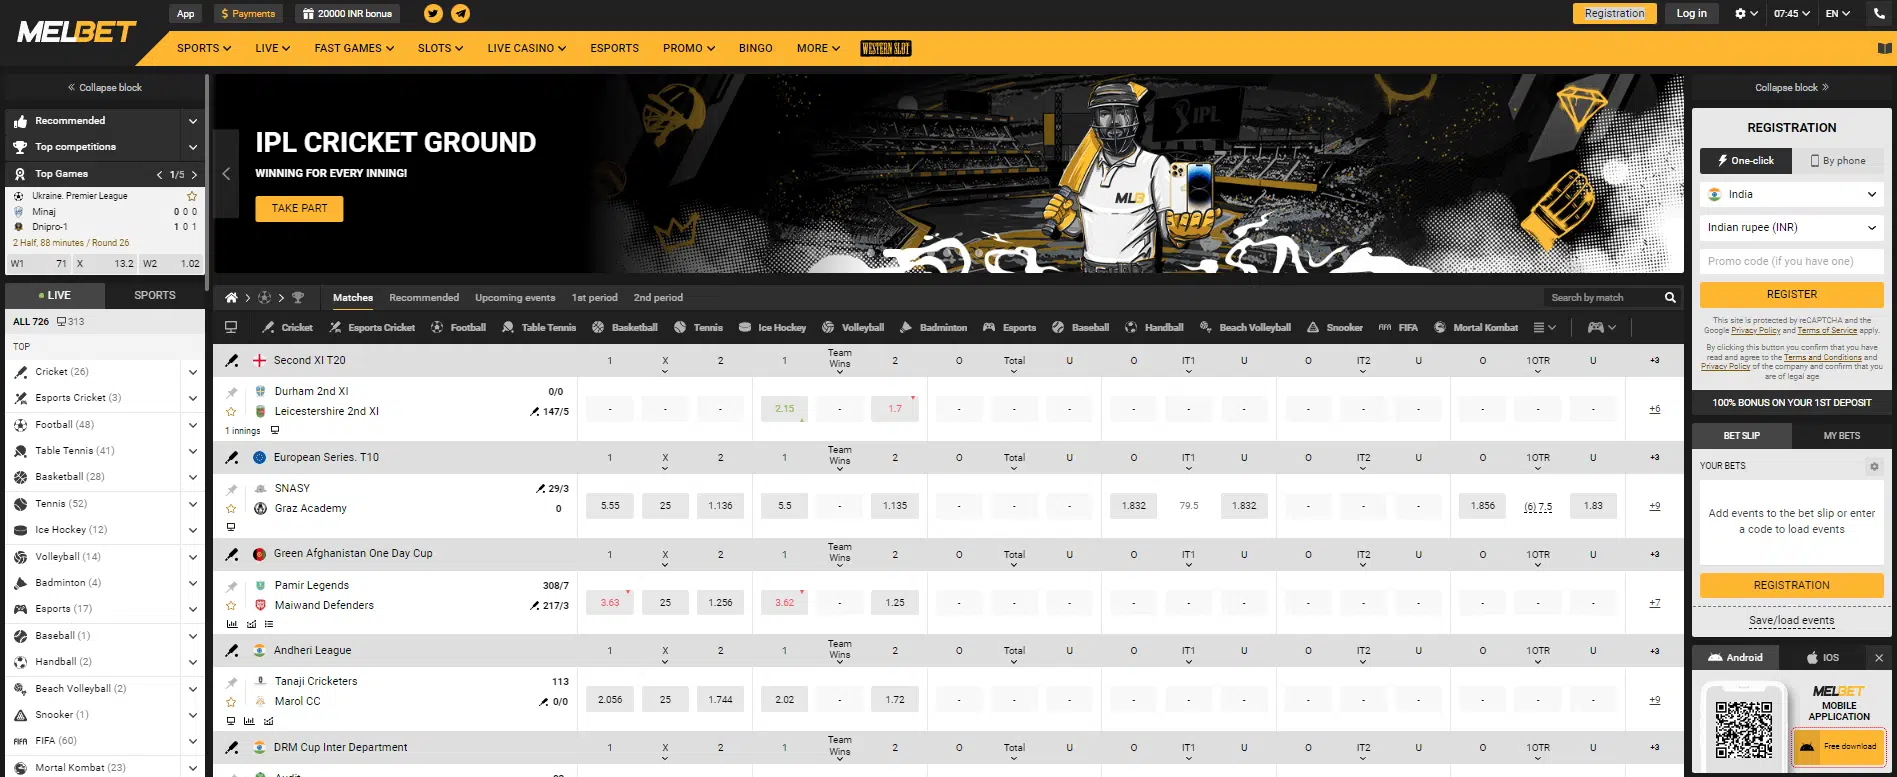Go to home icon in breadcrumb
This screenshot has width=1897, height=777.
click(x=231, y=298)
